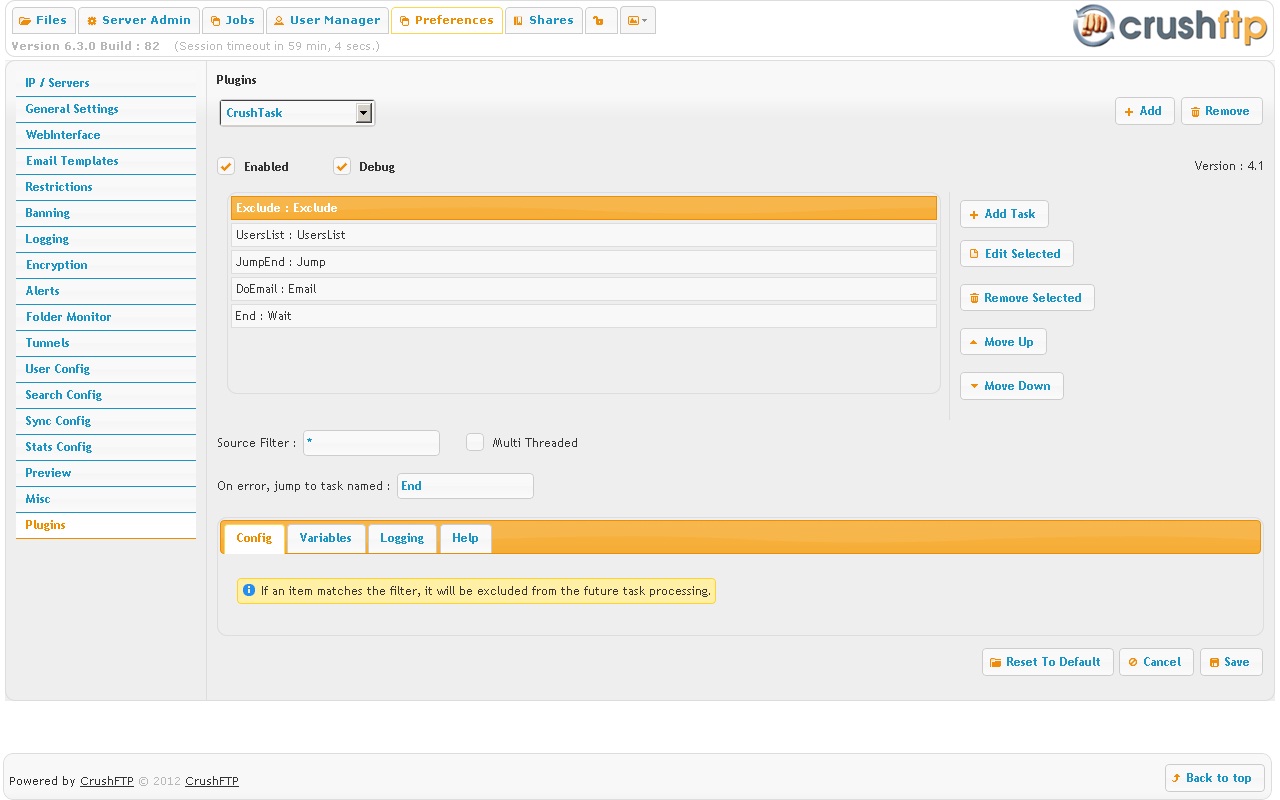Click the CrushFTP link after © 2012
Screen dimensions: 1280x800
[x=212, y=782]
